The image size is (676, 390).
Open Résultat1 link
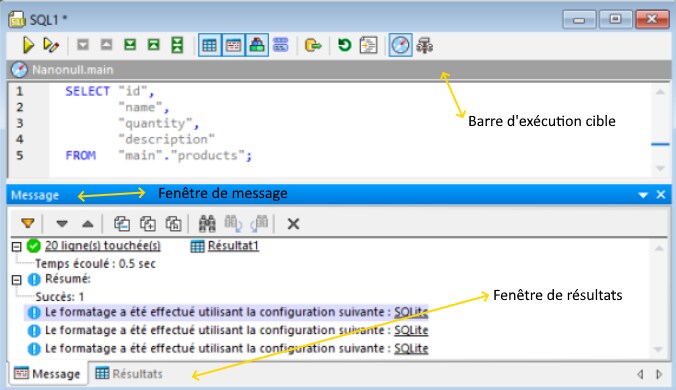point(233,246)
